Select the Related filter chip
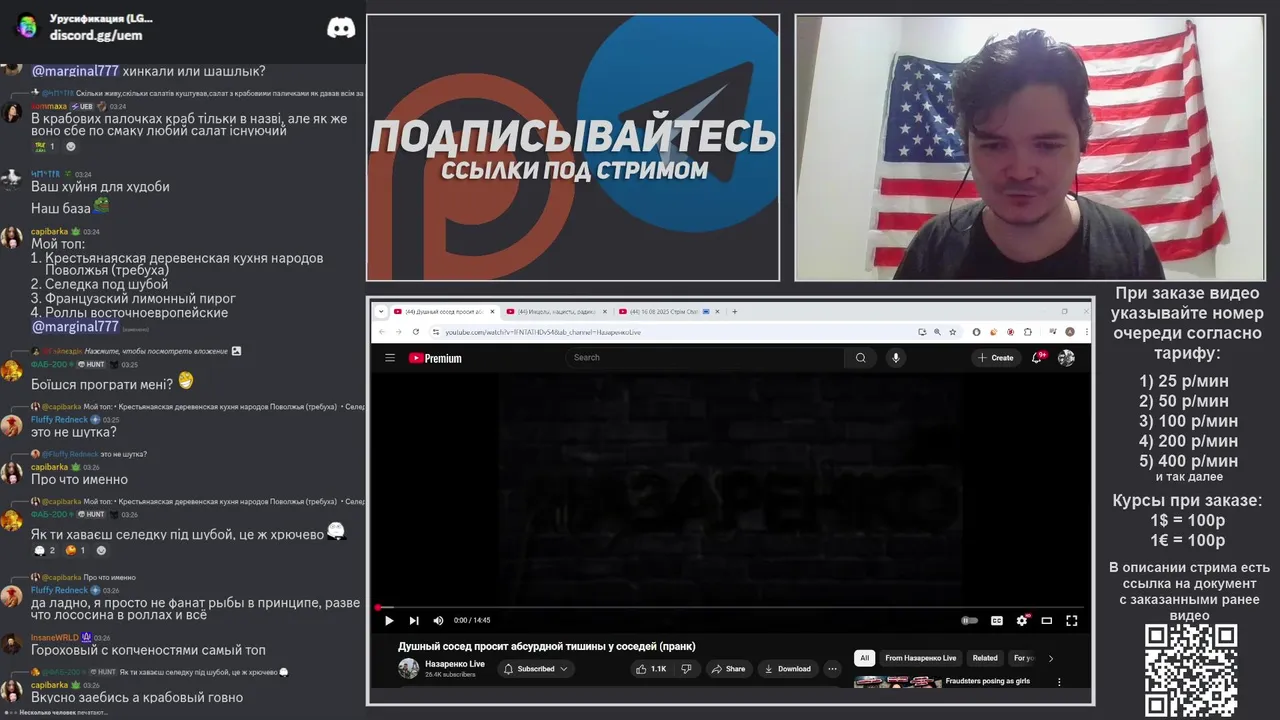Viewport: 1280px width, 720px height. tap(985, 658)
